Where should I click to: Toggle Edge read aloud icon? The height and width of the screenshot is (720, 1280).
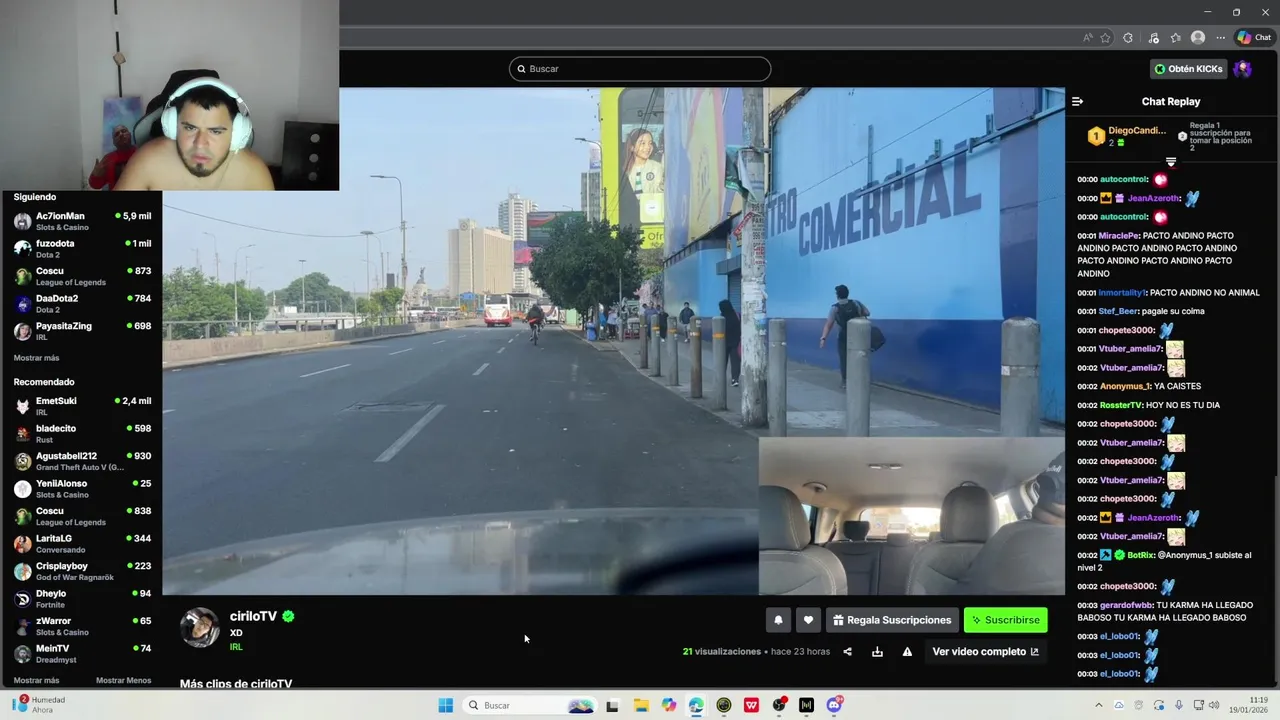point(1088,38)
